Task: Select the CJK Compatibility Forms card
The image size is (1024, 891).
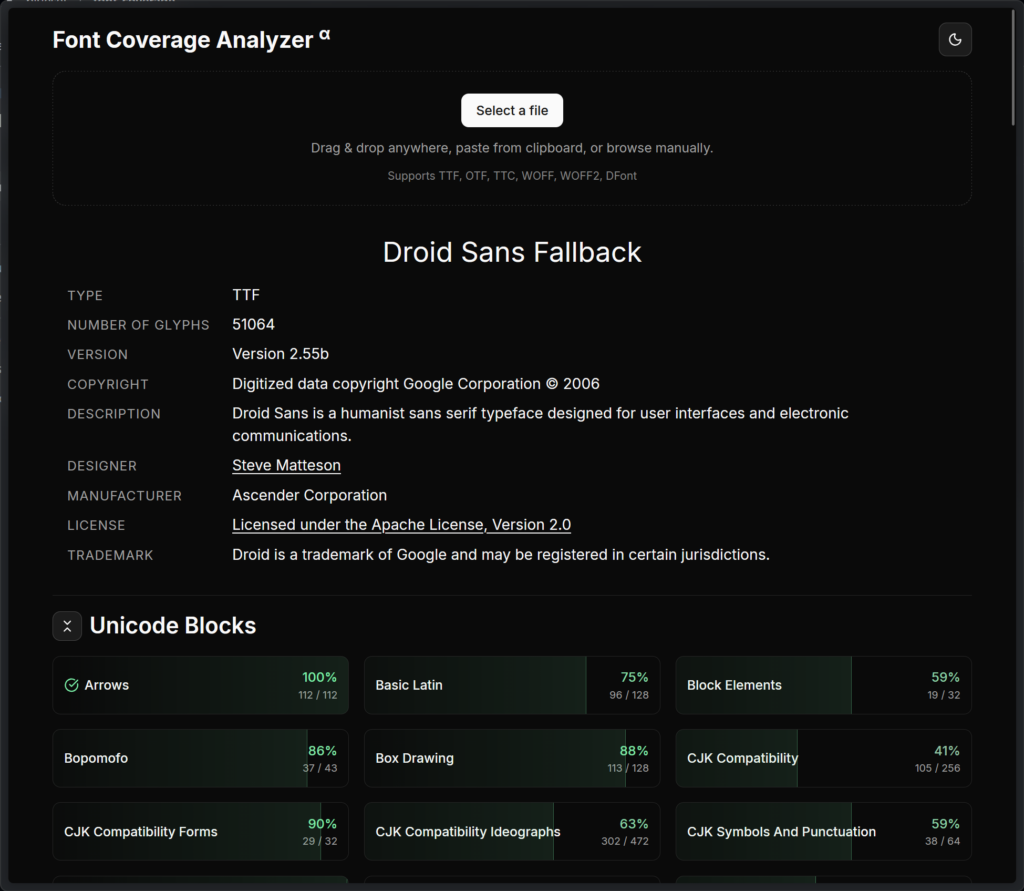Action: 200,832
